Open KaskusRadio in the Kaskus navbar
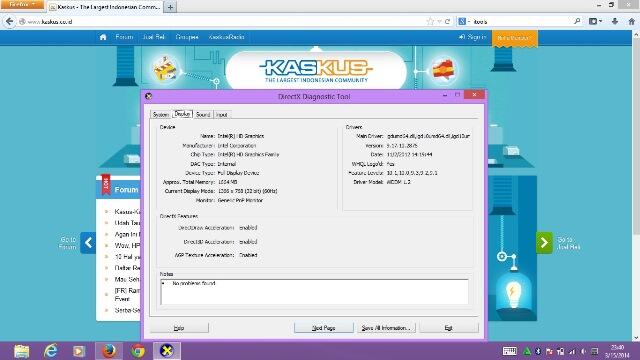 [x=227, y=37]
